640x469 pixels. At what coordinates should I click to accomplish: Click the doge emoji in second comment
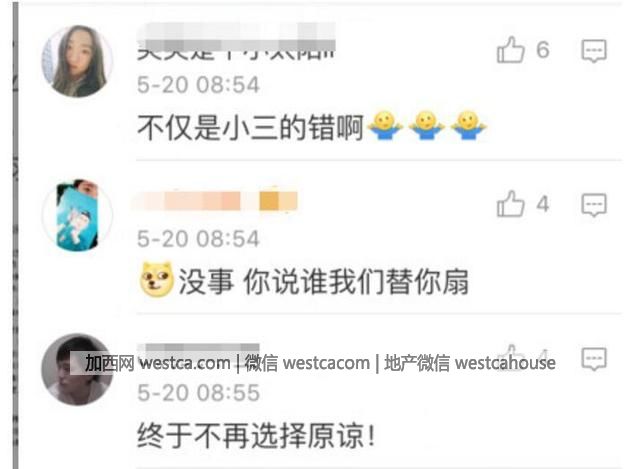156,279
